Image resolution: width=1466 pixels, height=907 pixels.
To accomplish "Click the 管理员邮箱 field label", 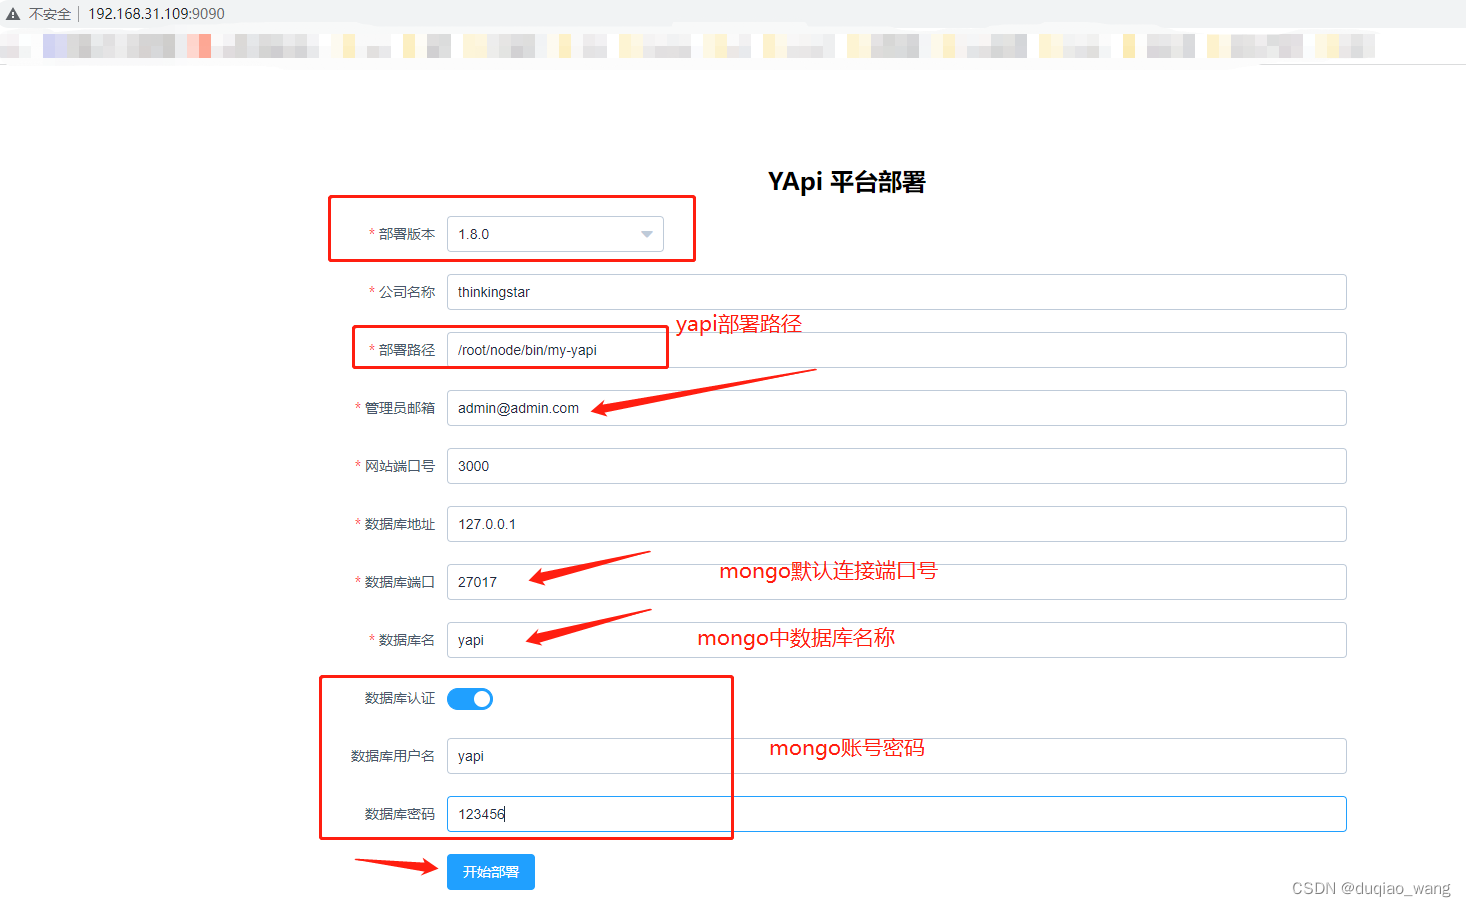I will (400, 408).
